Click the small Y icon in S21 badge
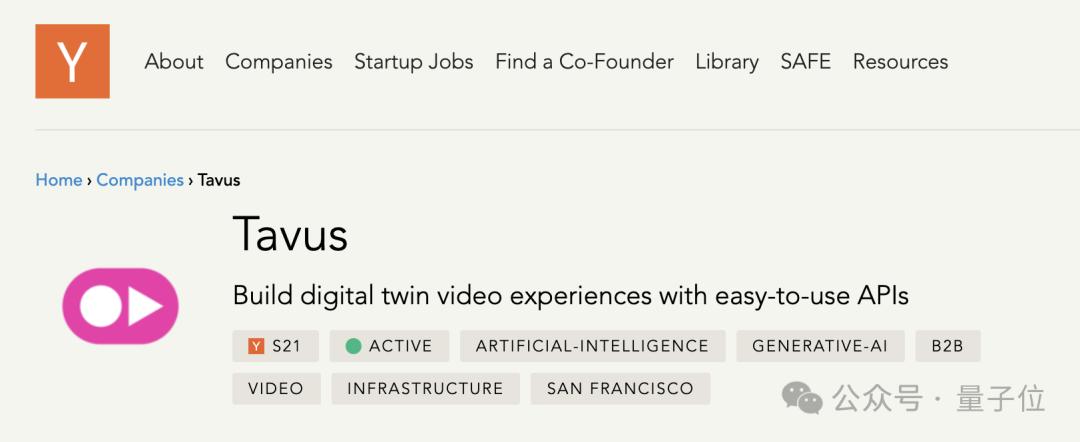The height and width of the screenshot is (442, 1080). pos(256,346)
